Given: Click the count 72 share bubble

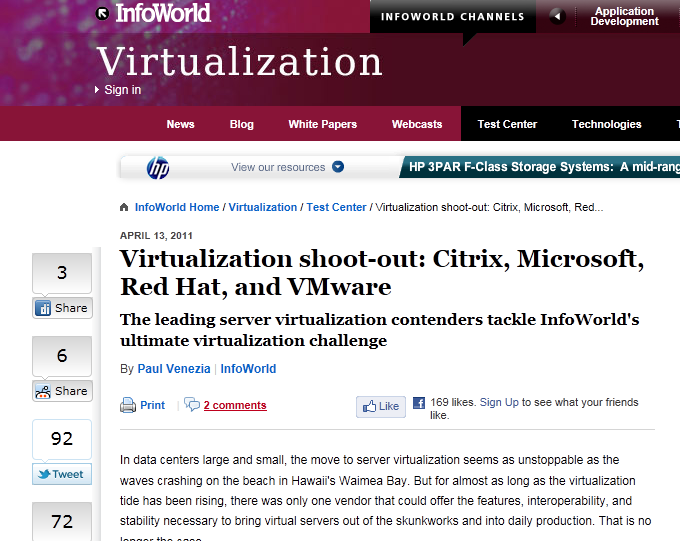Looking at the screenshot, I should click(x=62, y=521).
